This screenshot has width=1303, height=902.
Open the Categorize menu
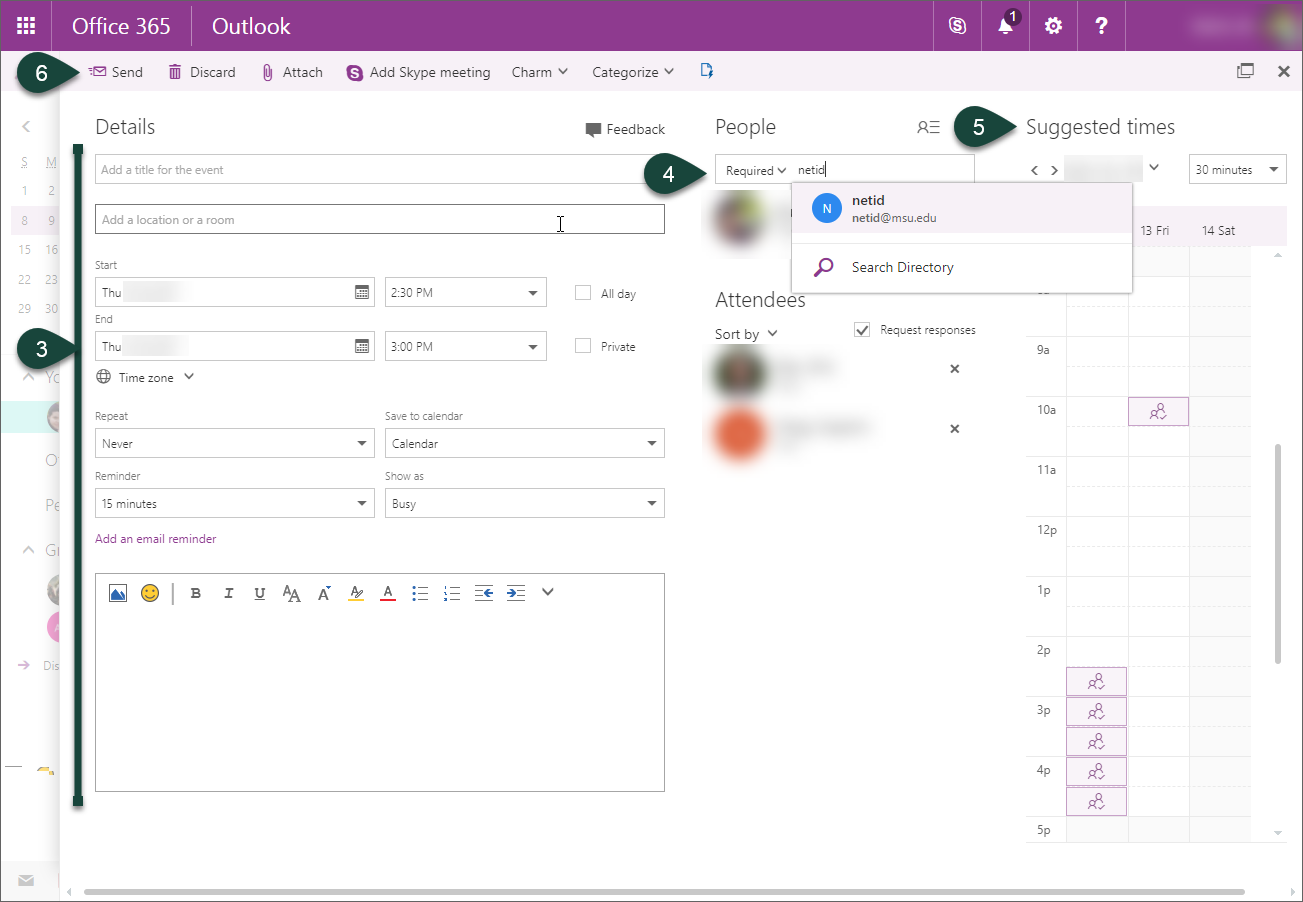click(x=632, y=72)
